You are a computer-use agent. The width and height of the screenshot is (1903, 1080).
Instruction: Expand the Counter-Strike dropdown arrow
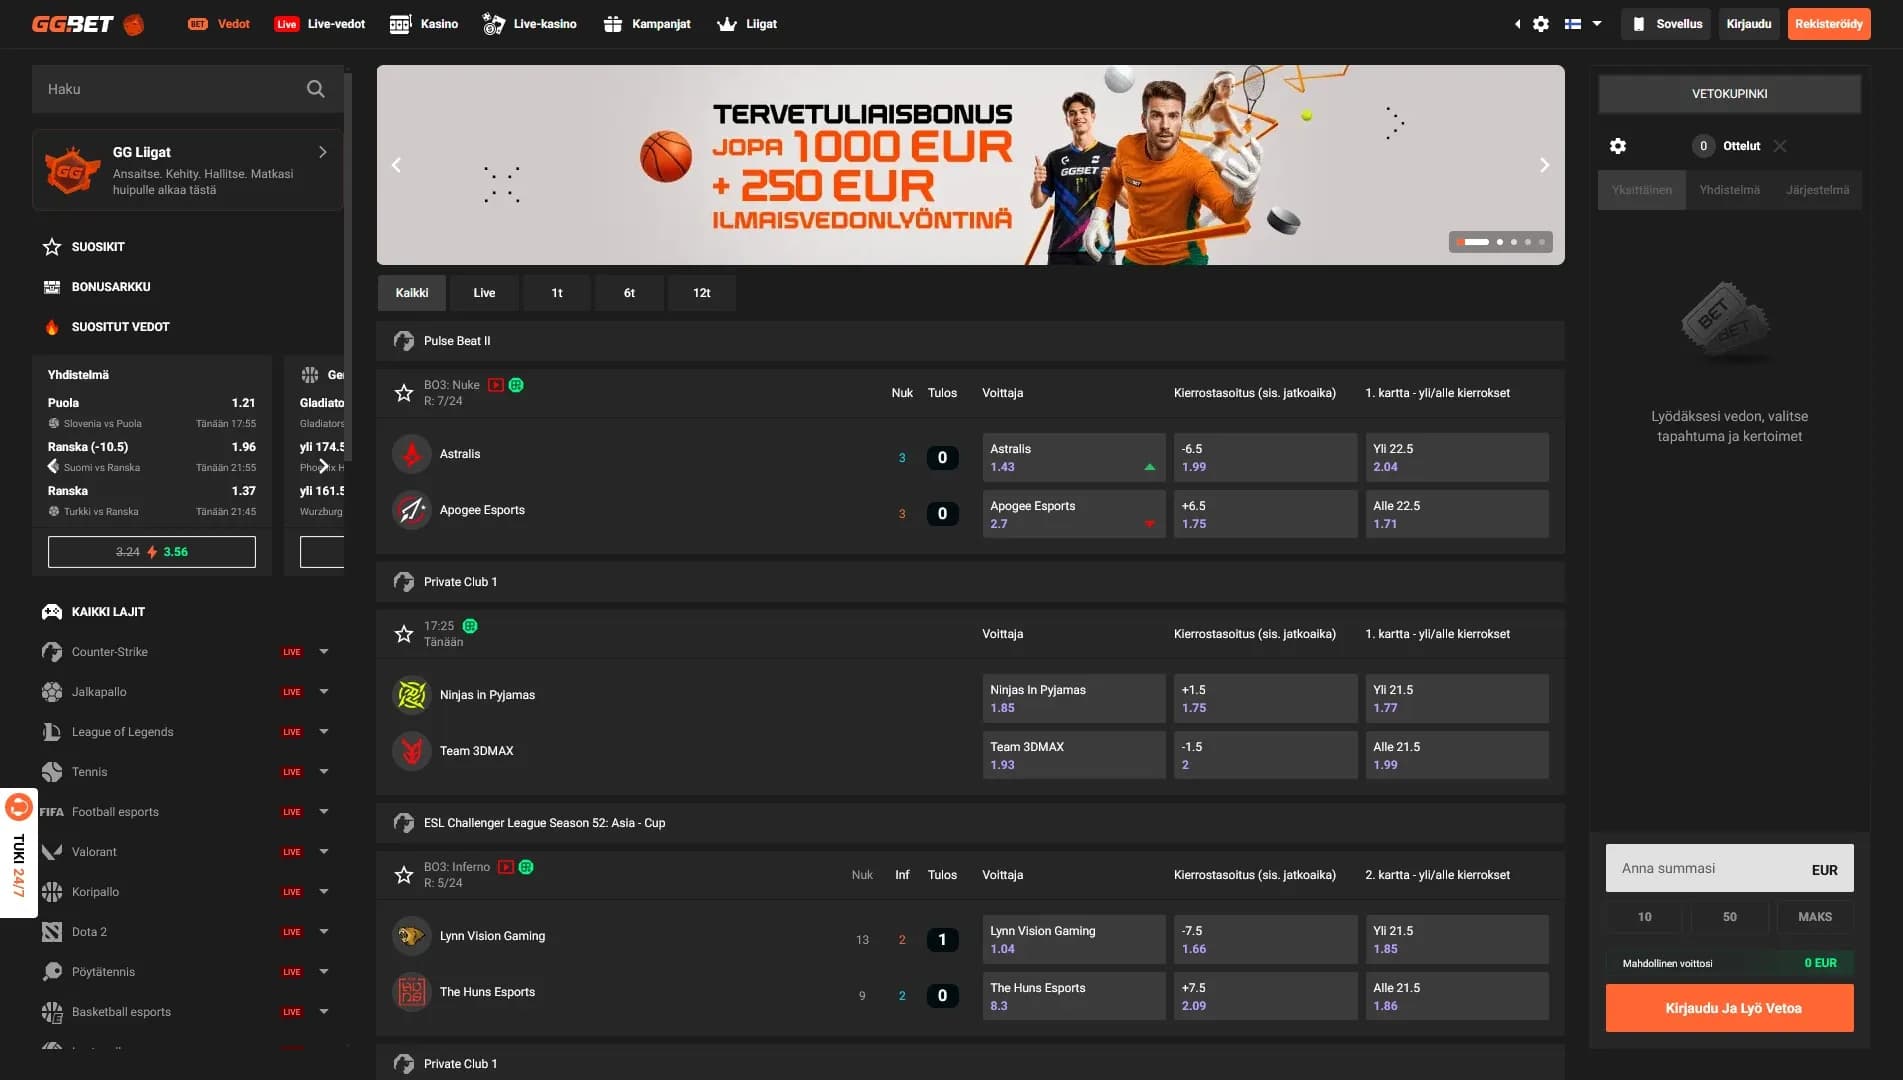324,652
